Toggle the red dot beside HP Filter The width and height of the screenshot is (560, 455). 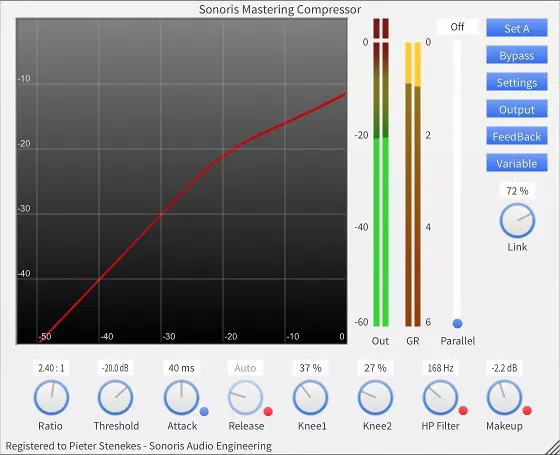tap(463, 411)
